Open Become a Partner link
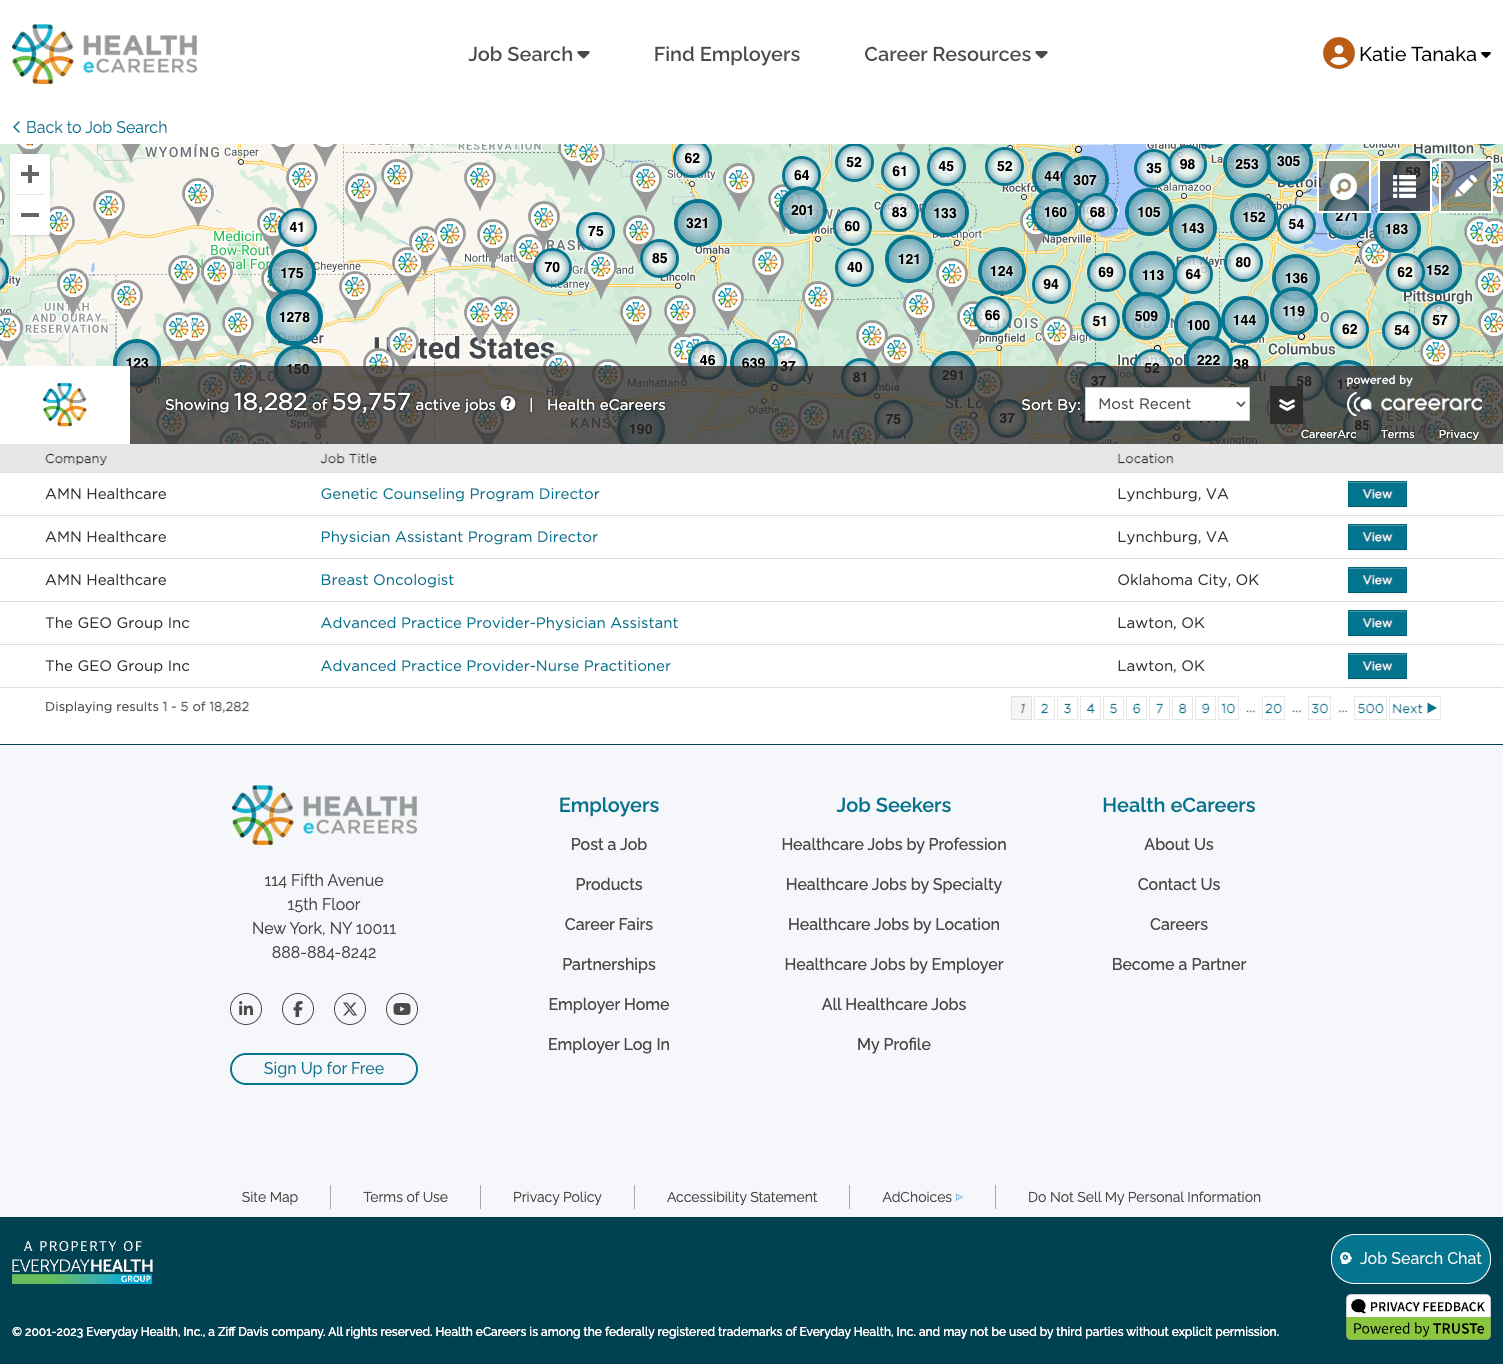The width and height of the screenshot is (1503, 1364). click(x=1179, y=965)
